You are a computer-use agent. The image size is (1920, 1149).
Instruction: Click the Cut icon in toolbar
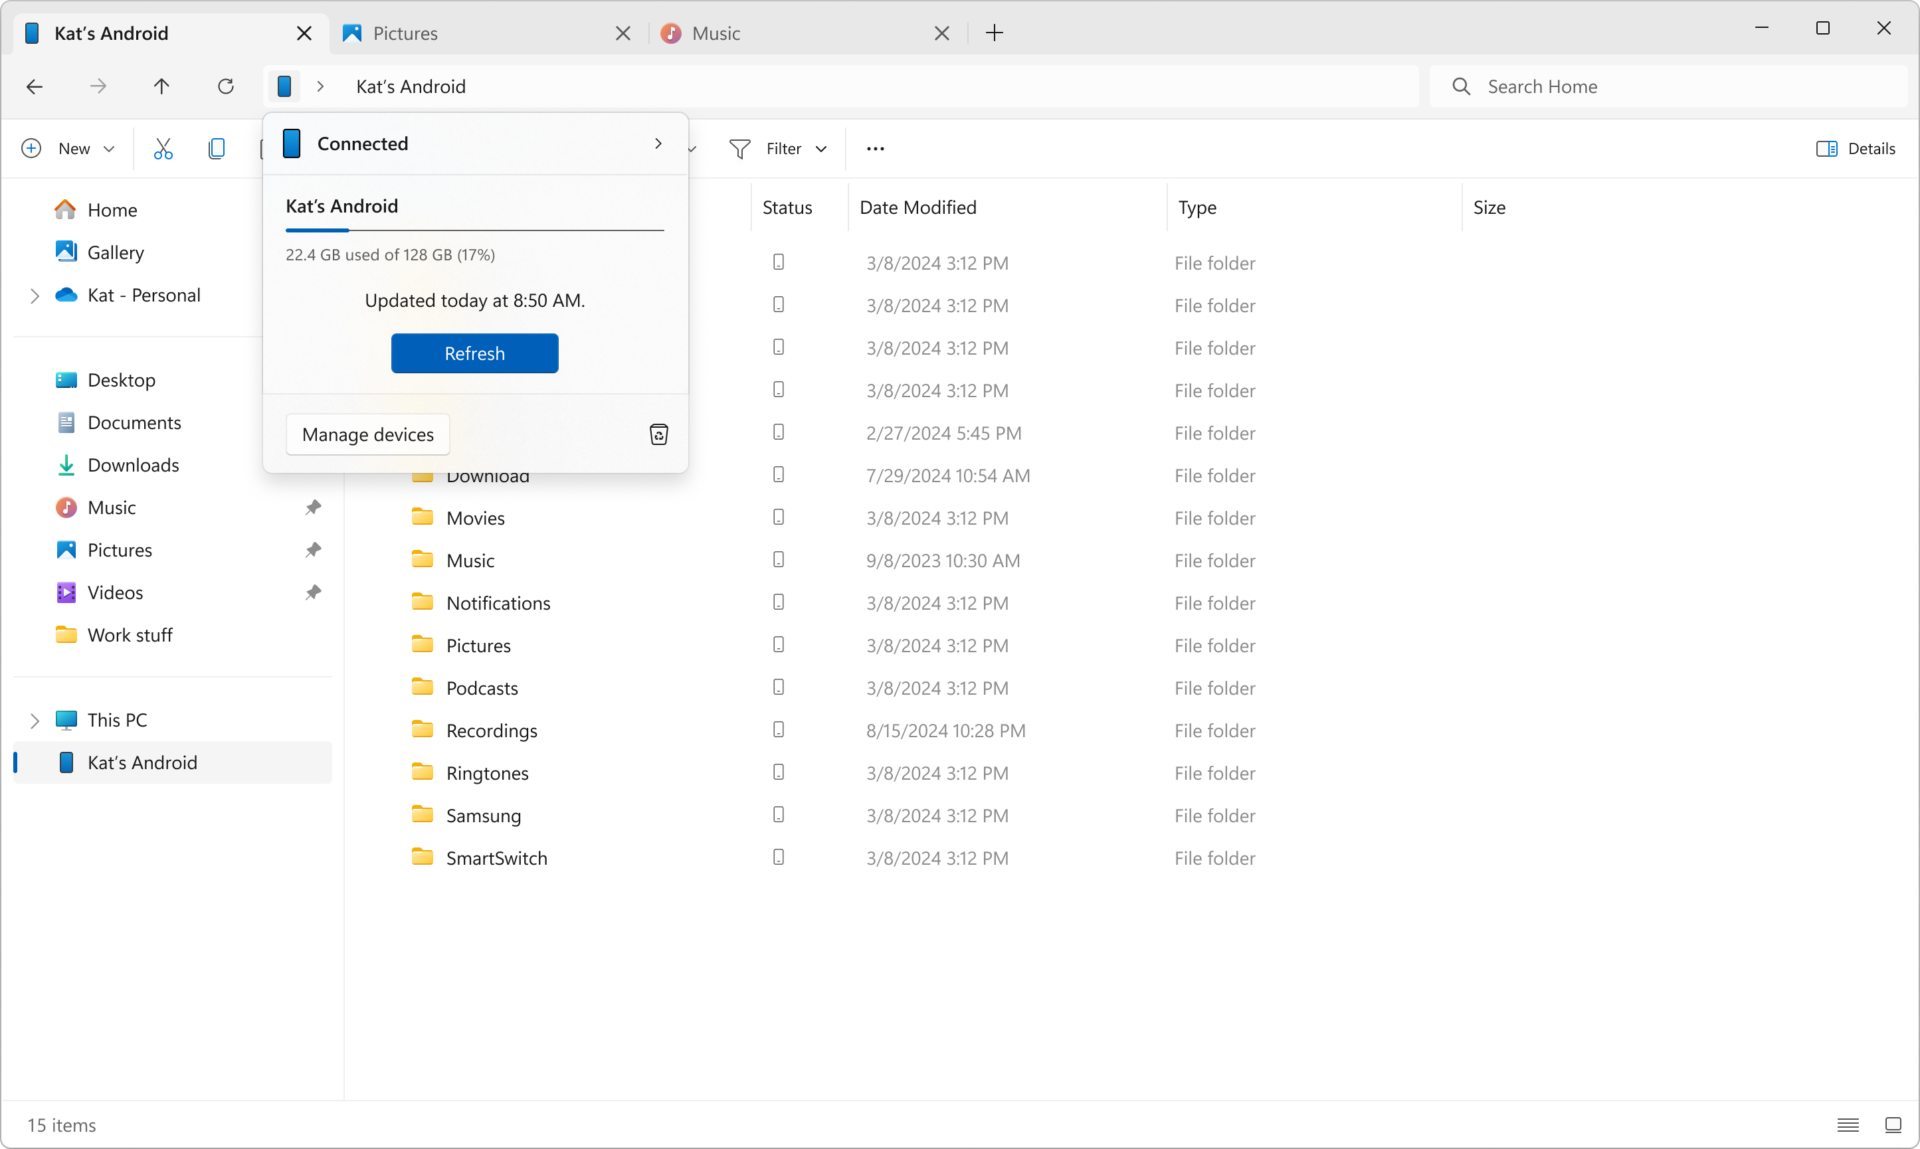click(163, 148)
